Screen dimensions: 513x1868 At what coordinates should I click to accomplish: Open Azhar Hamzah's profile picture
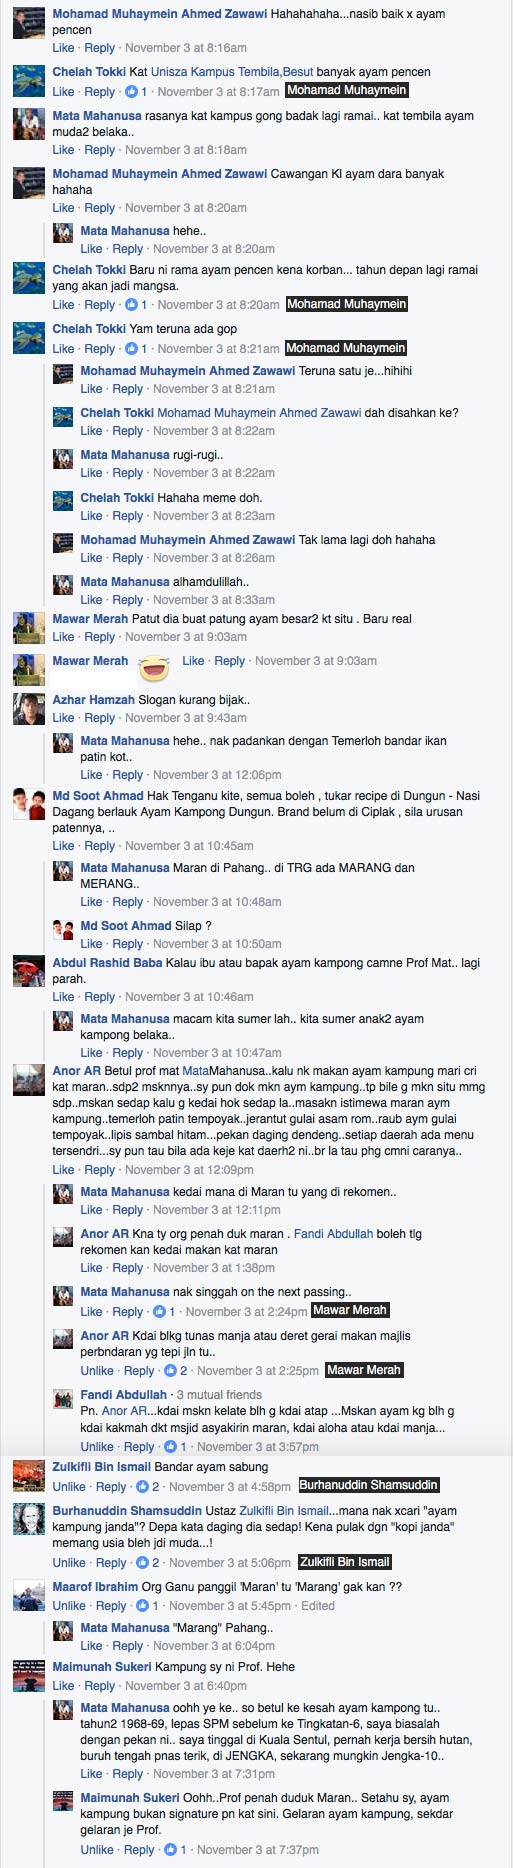pyautogui.click(x=29, y=708)
